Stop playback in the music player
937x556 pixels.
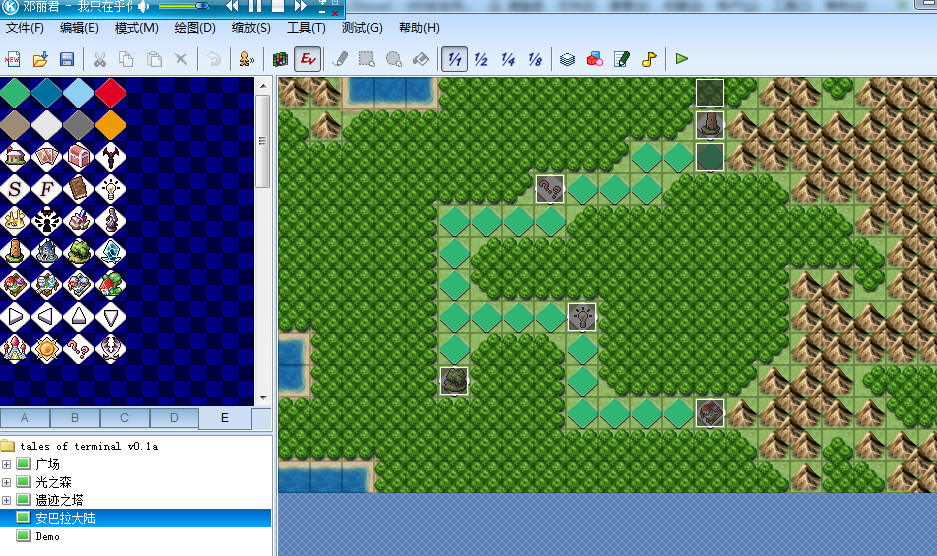278,6
